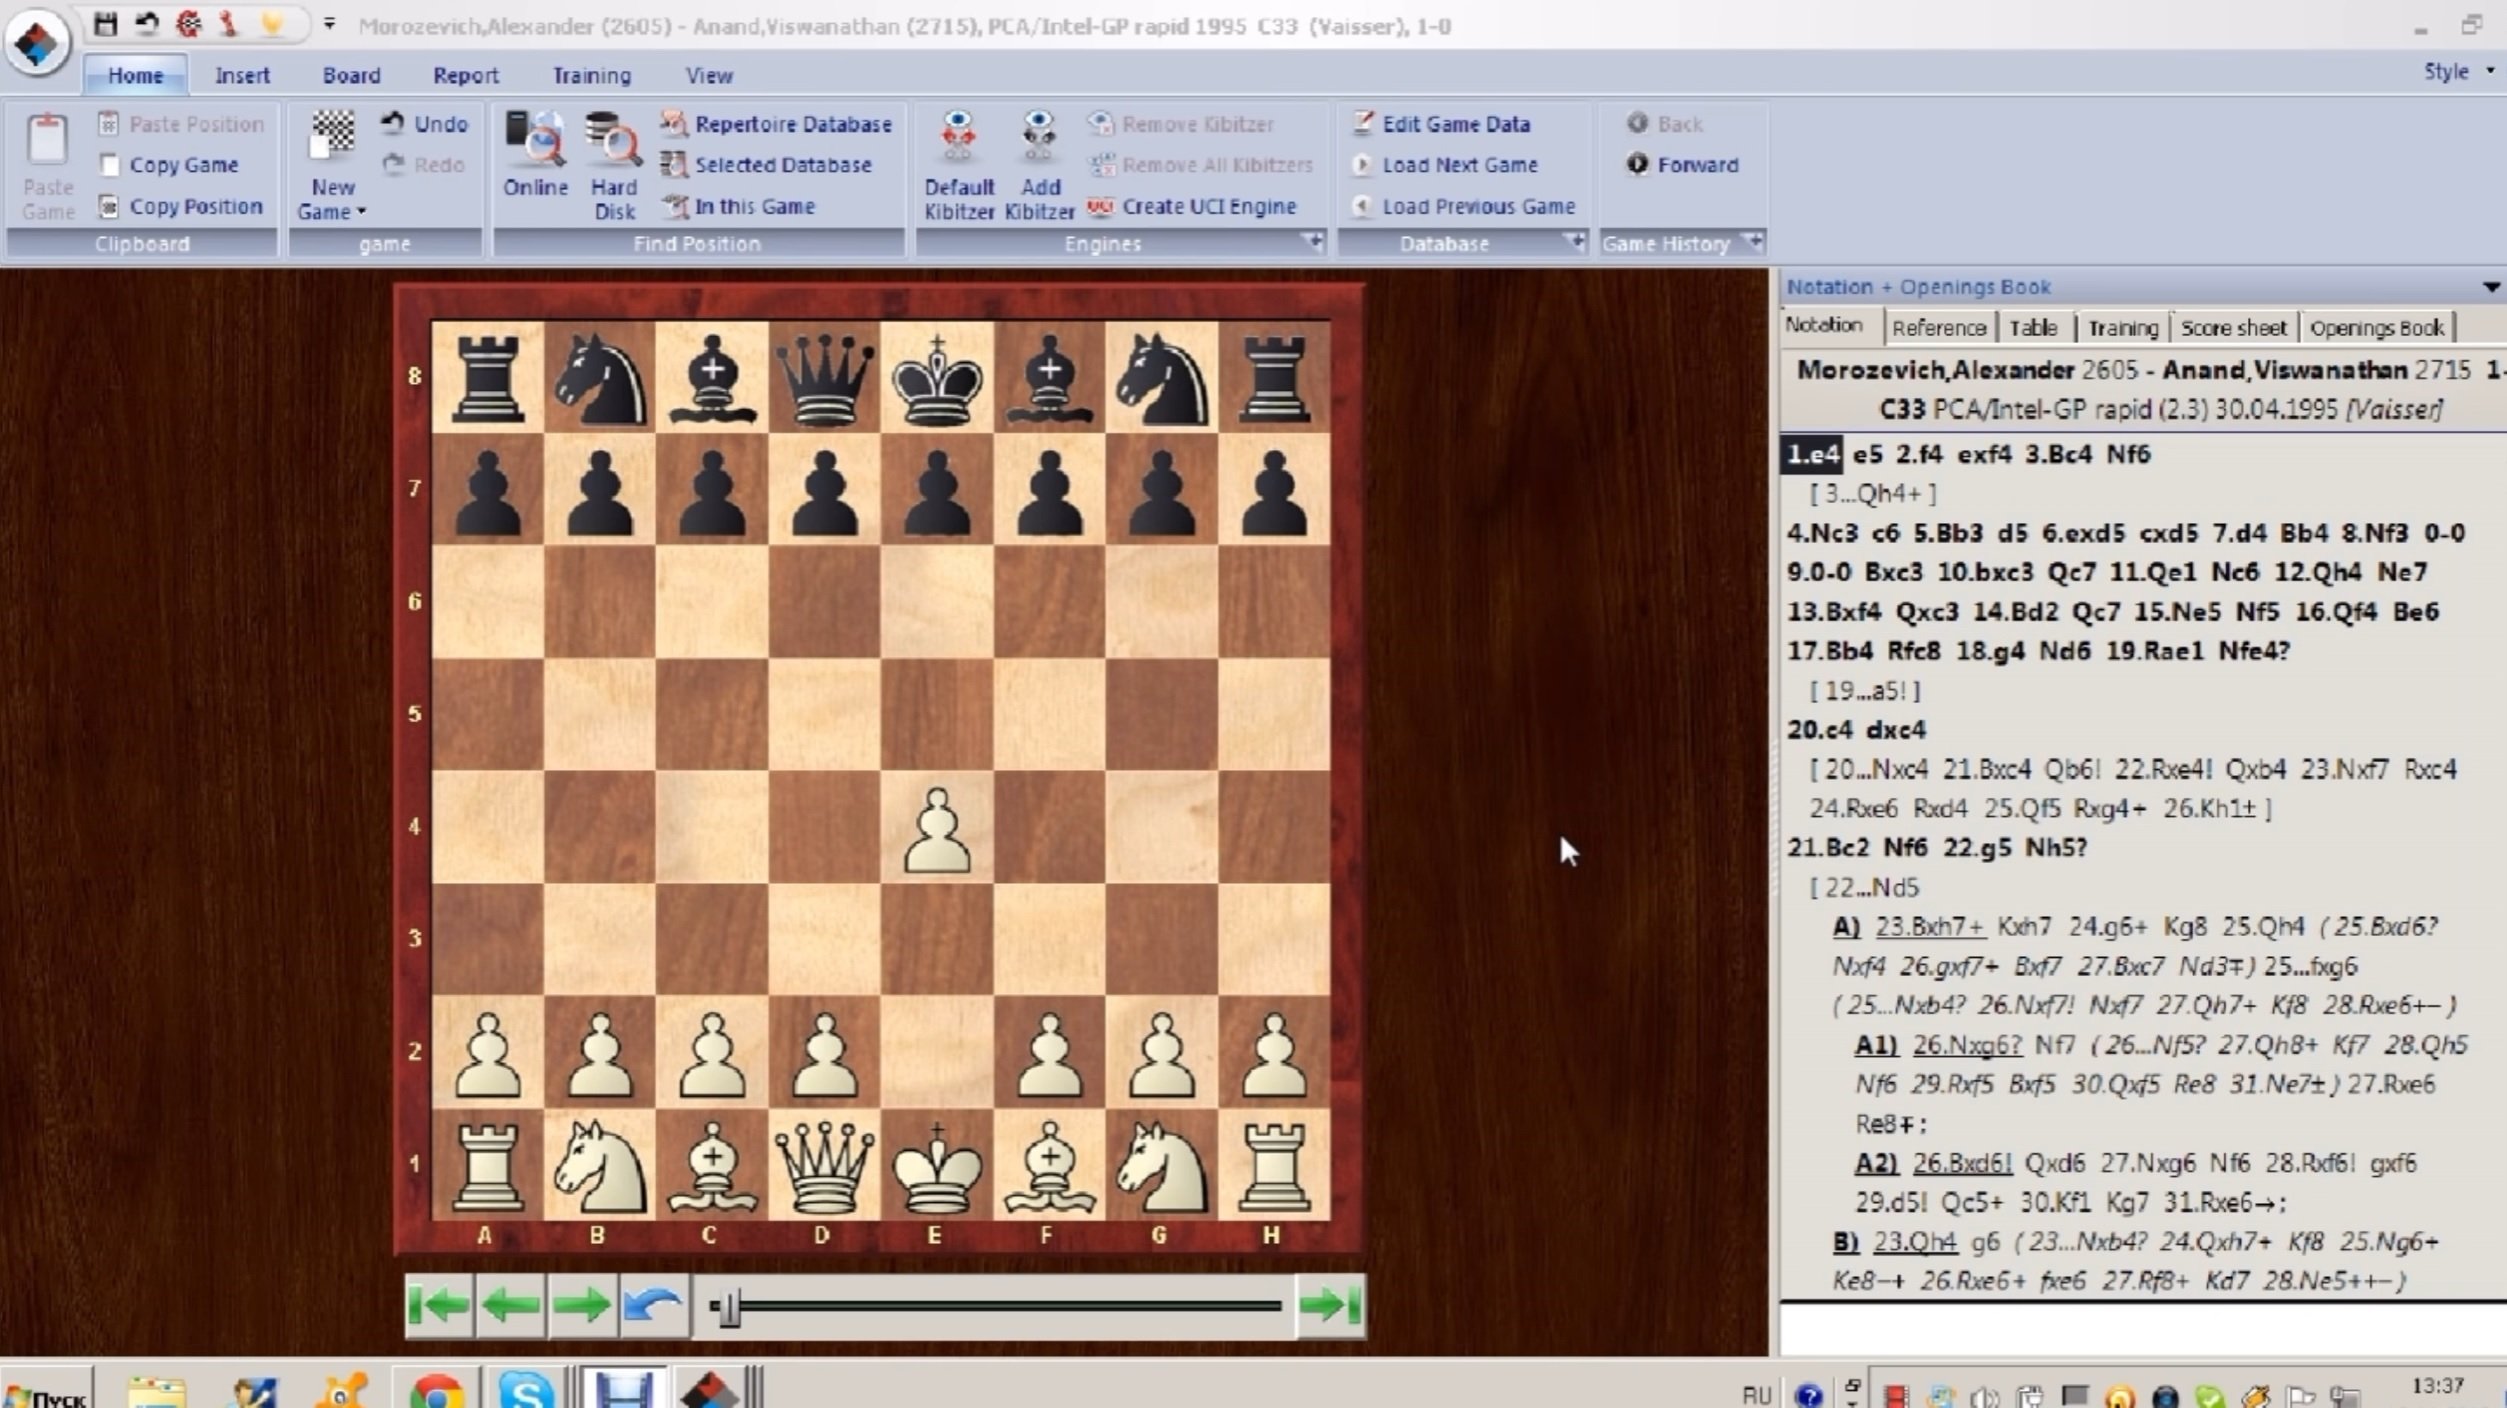Open the View ribbon tab

coord(708,75)
